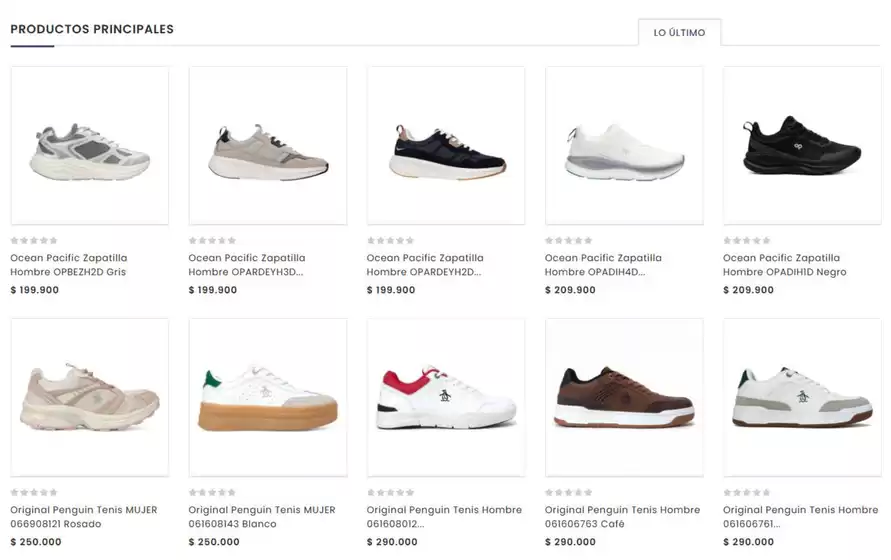Screen dimensions: 891x560
Task: Click star rating under 061606763 Café sneaker
Action: coord(568,492)
